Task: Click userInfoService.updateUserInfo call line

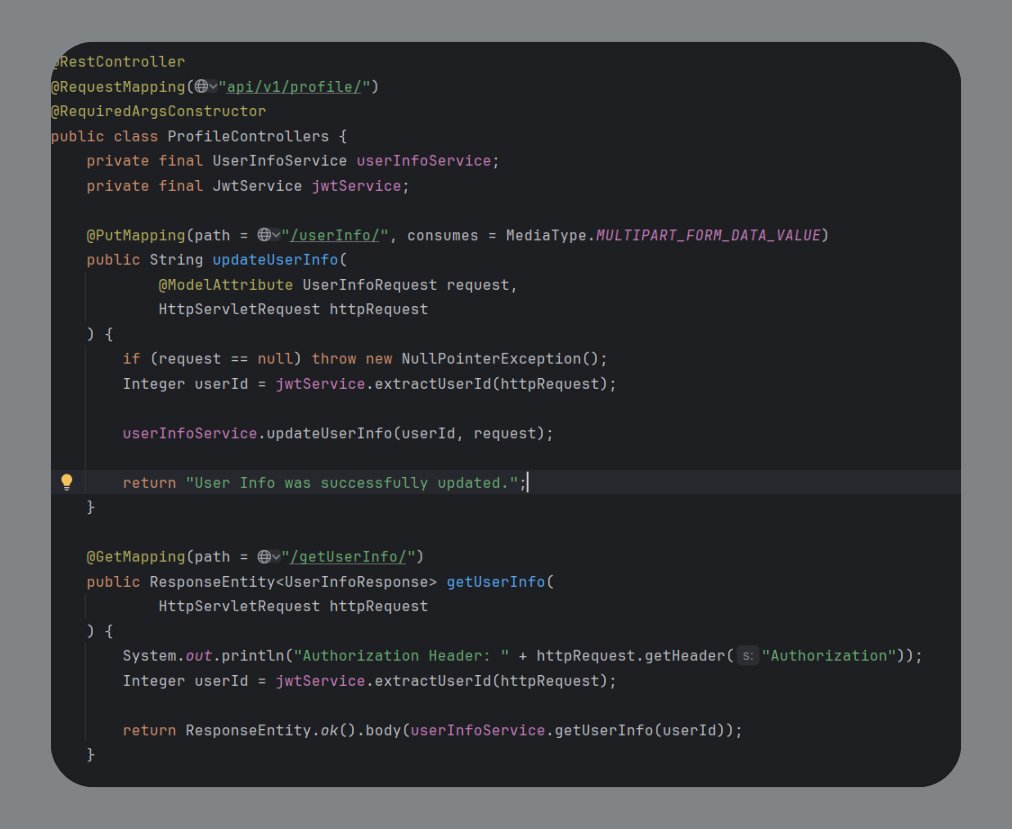Action: pos(338,433)
